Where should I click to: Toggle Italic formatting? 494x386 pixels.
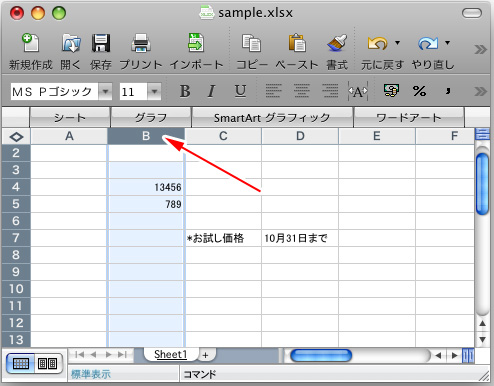(x=211, y=91)
